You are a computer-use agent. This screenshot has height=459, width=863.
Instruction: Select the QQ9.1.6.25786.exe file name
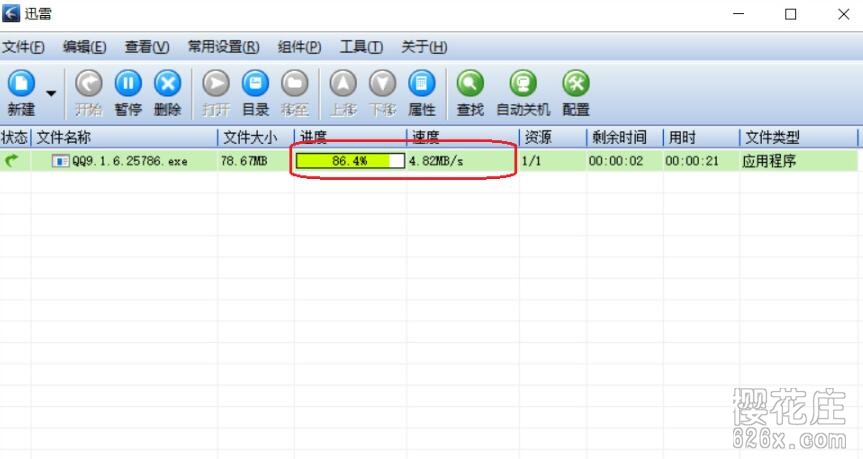tap(130, 161)
